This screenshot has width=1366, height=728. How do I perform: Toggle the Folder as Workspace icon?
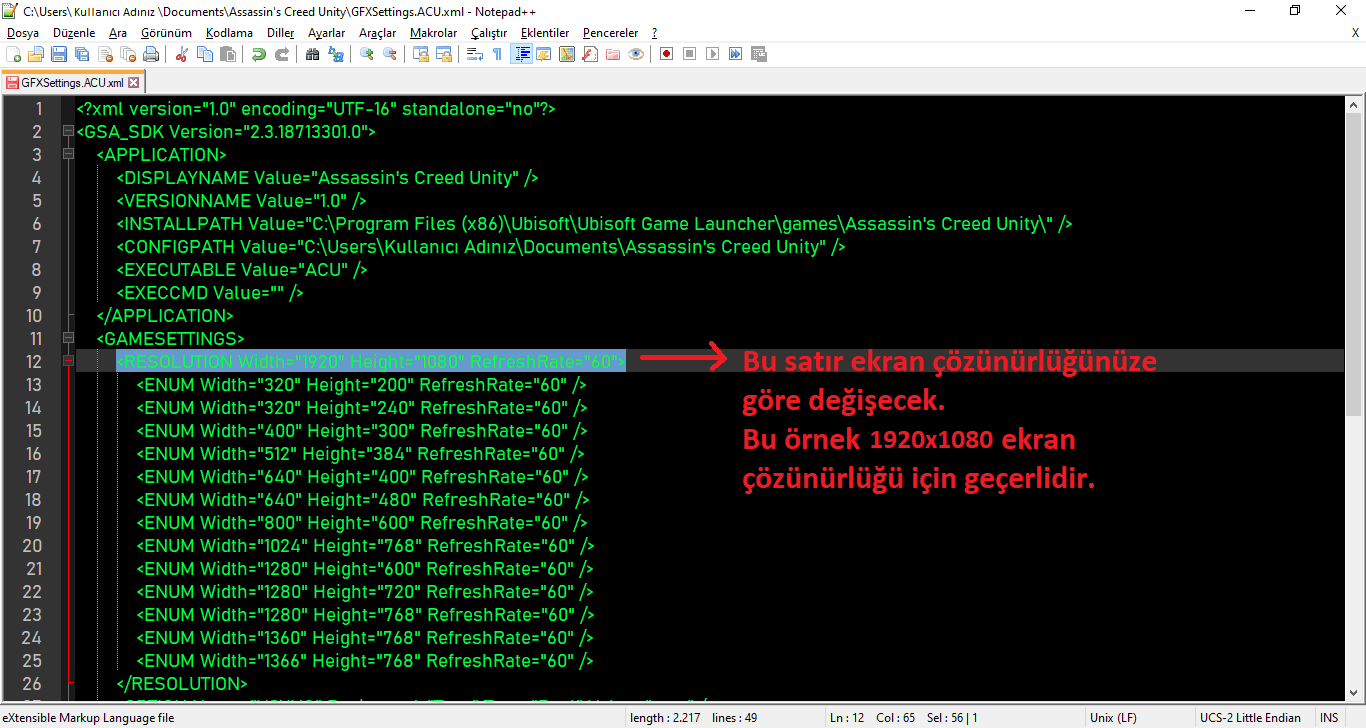[x=612, y=54]
